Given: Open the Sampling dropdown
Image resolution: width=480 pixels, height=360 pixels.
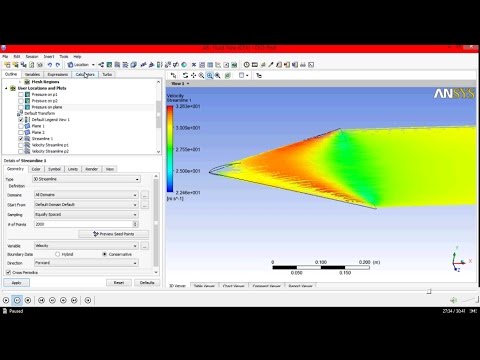Looking at the screenshot, I should [86, 214].
